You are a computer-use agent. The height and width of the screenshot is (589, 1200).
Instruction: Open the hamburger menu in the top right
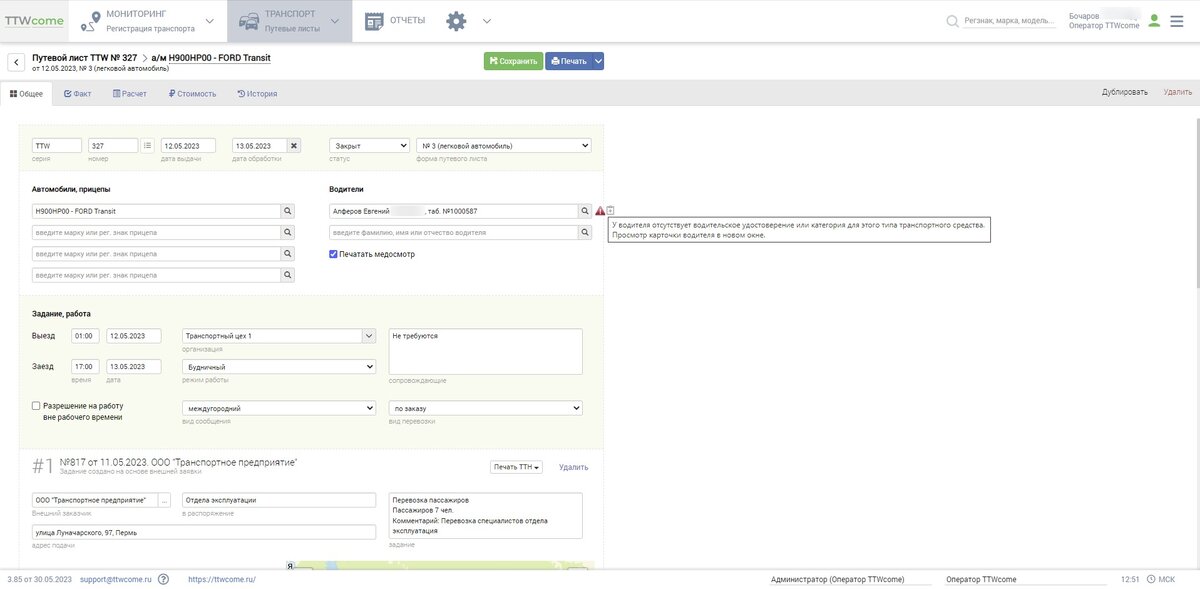pyautogui.click(x=1176, y=21)
